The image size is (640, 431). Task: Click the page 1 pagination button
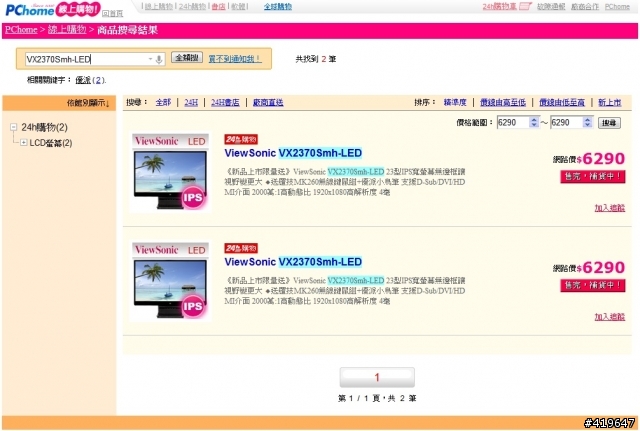(x=377, y=378)
